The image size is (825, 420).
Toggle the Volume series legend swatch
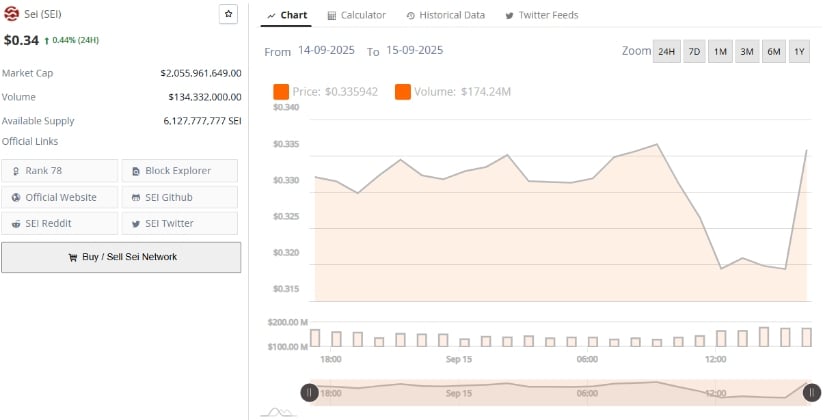tap(403, 92)
